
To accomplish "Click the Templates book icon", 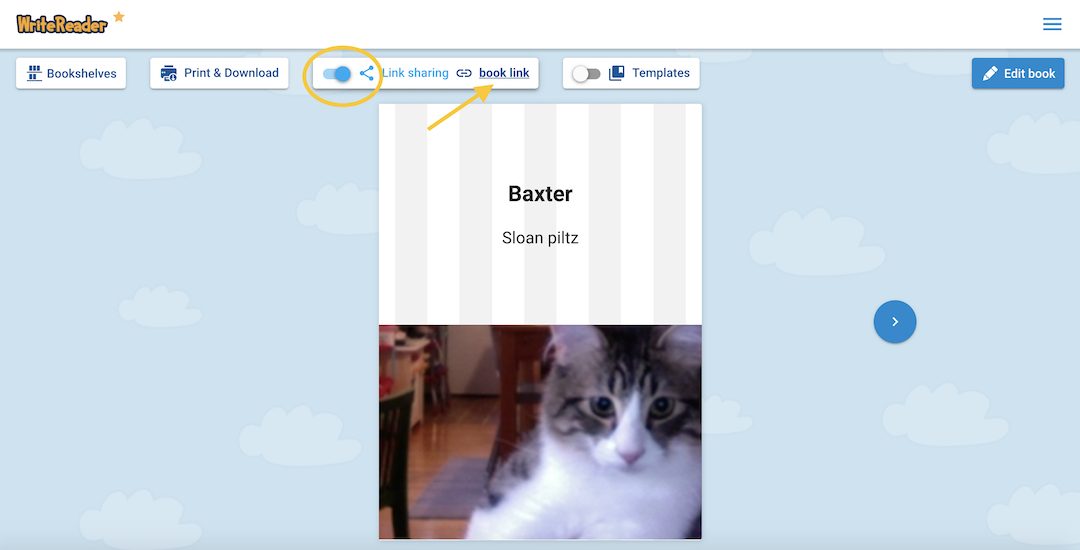I will [x=616, y=73].
